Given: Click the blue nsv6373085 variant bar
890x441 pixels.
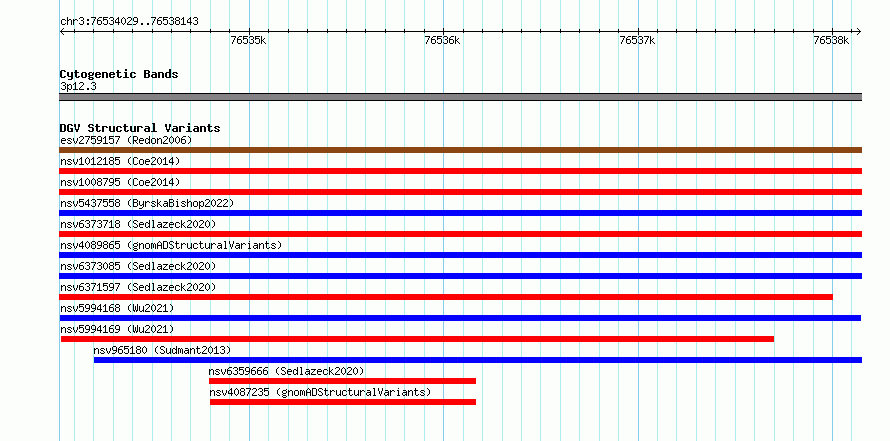Looking at the screenshot, I should (461, 276).
